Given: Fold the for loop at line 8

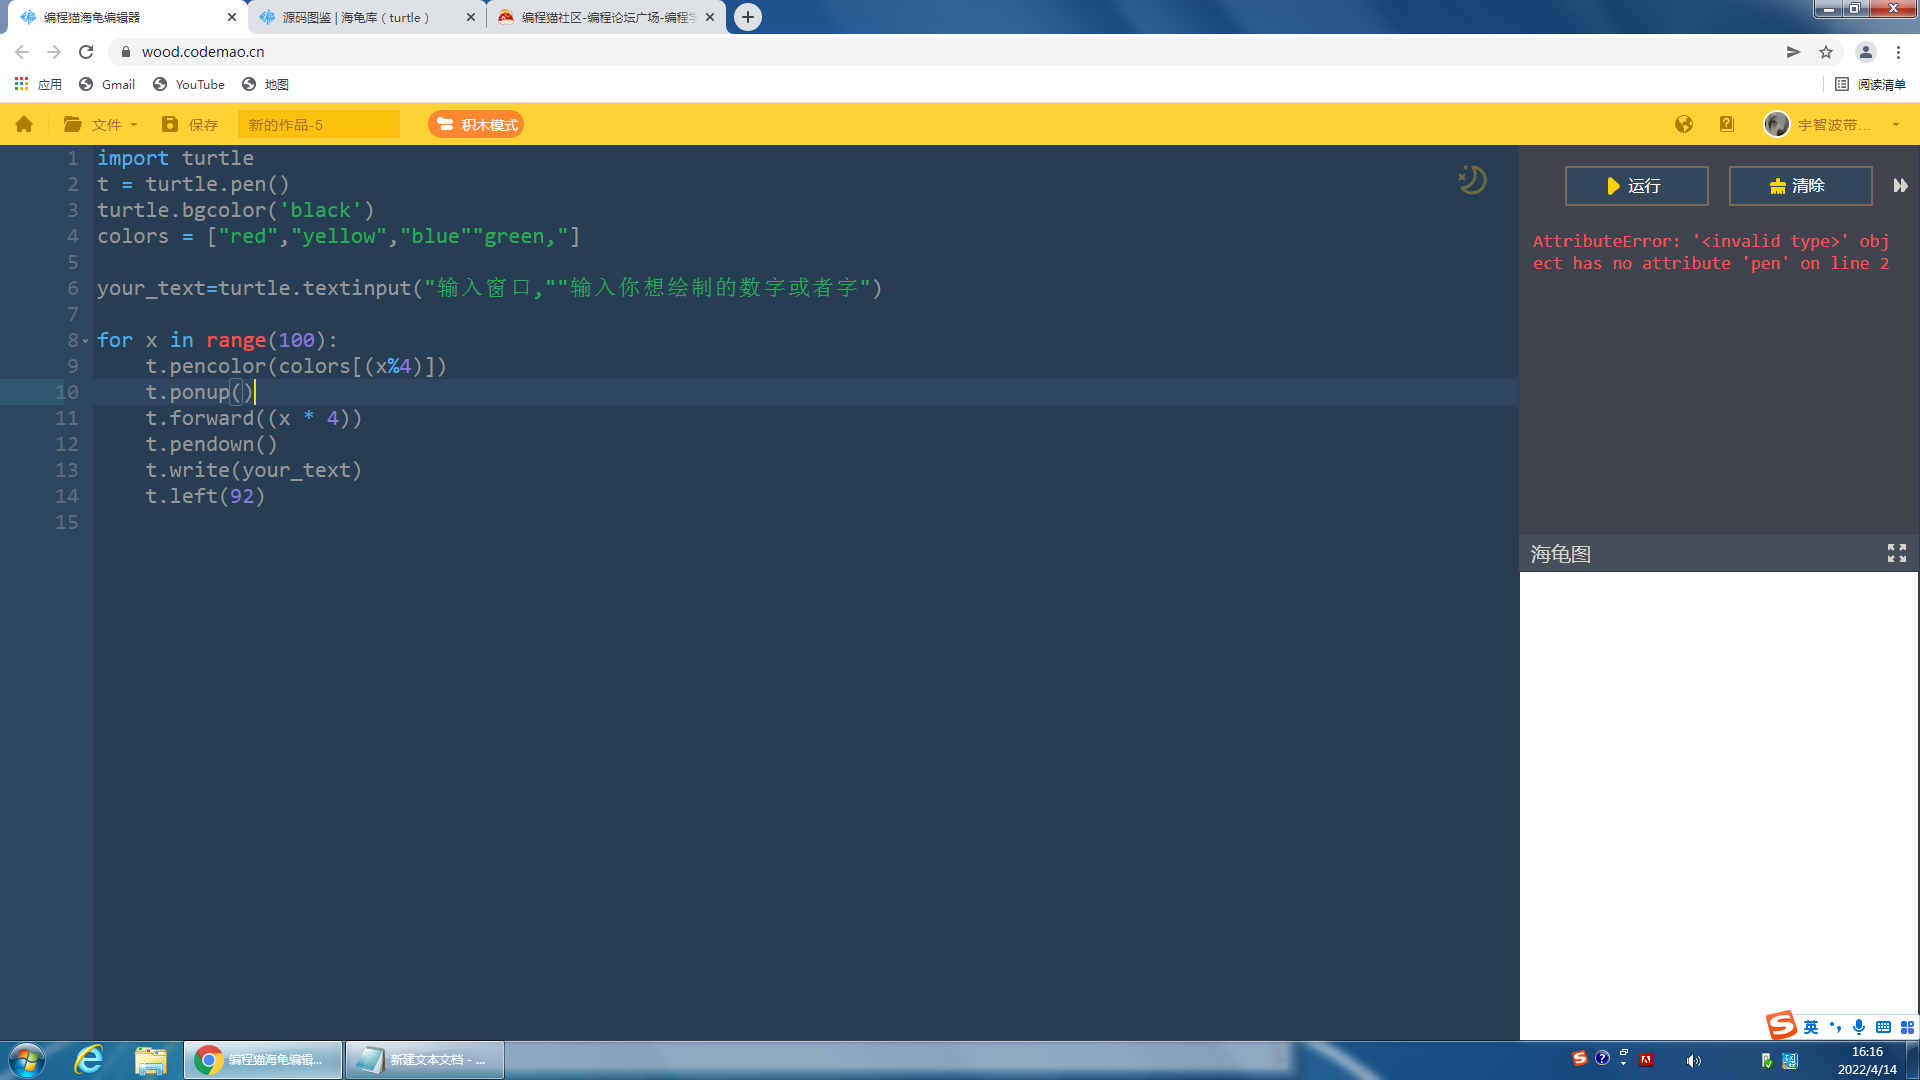Looking at the screenshot, I should (x=85, y=341).
